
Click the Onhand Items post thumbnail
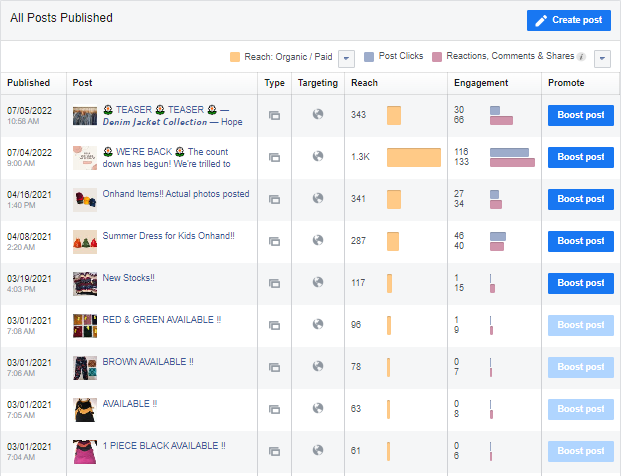coord(85,200)
